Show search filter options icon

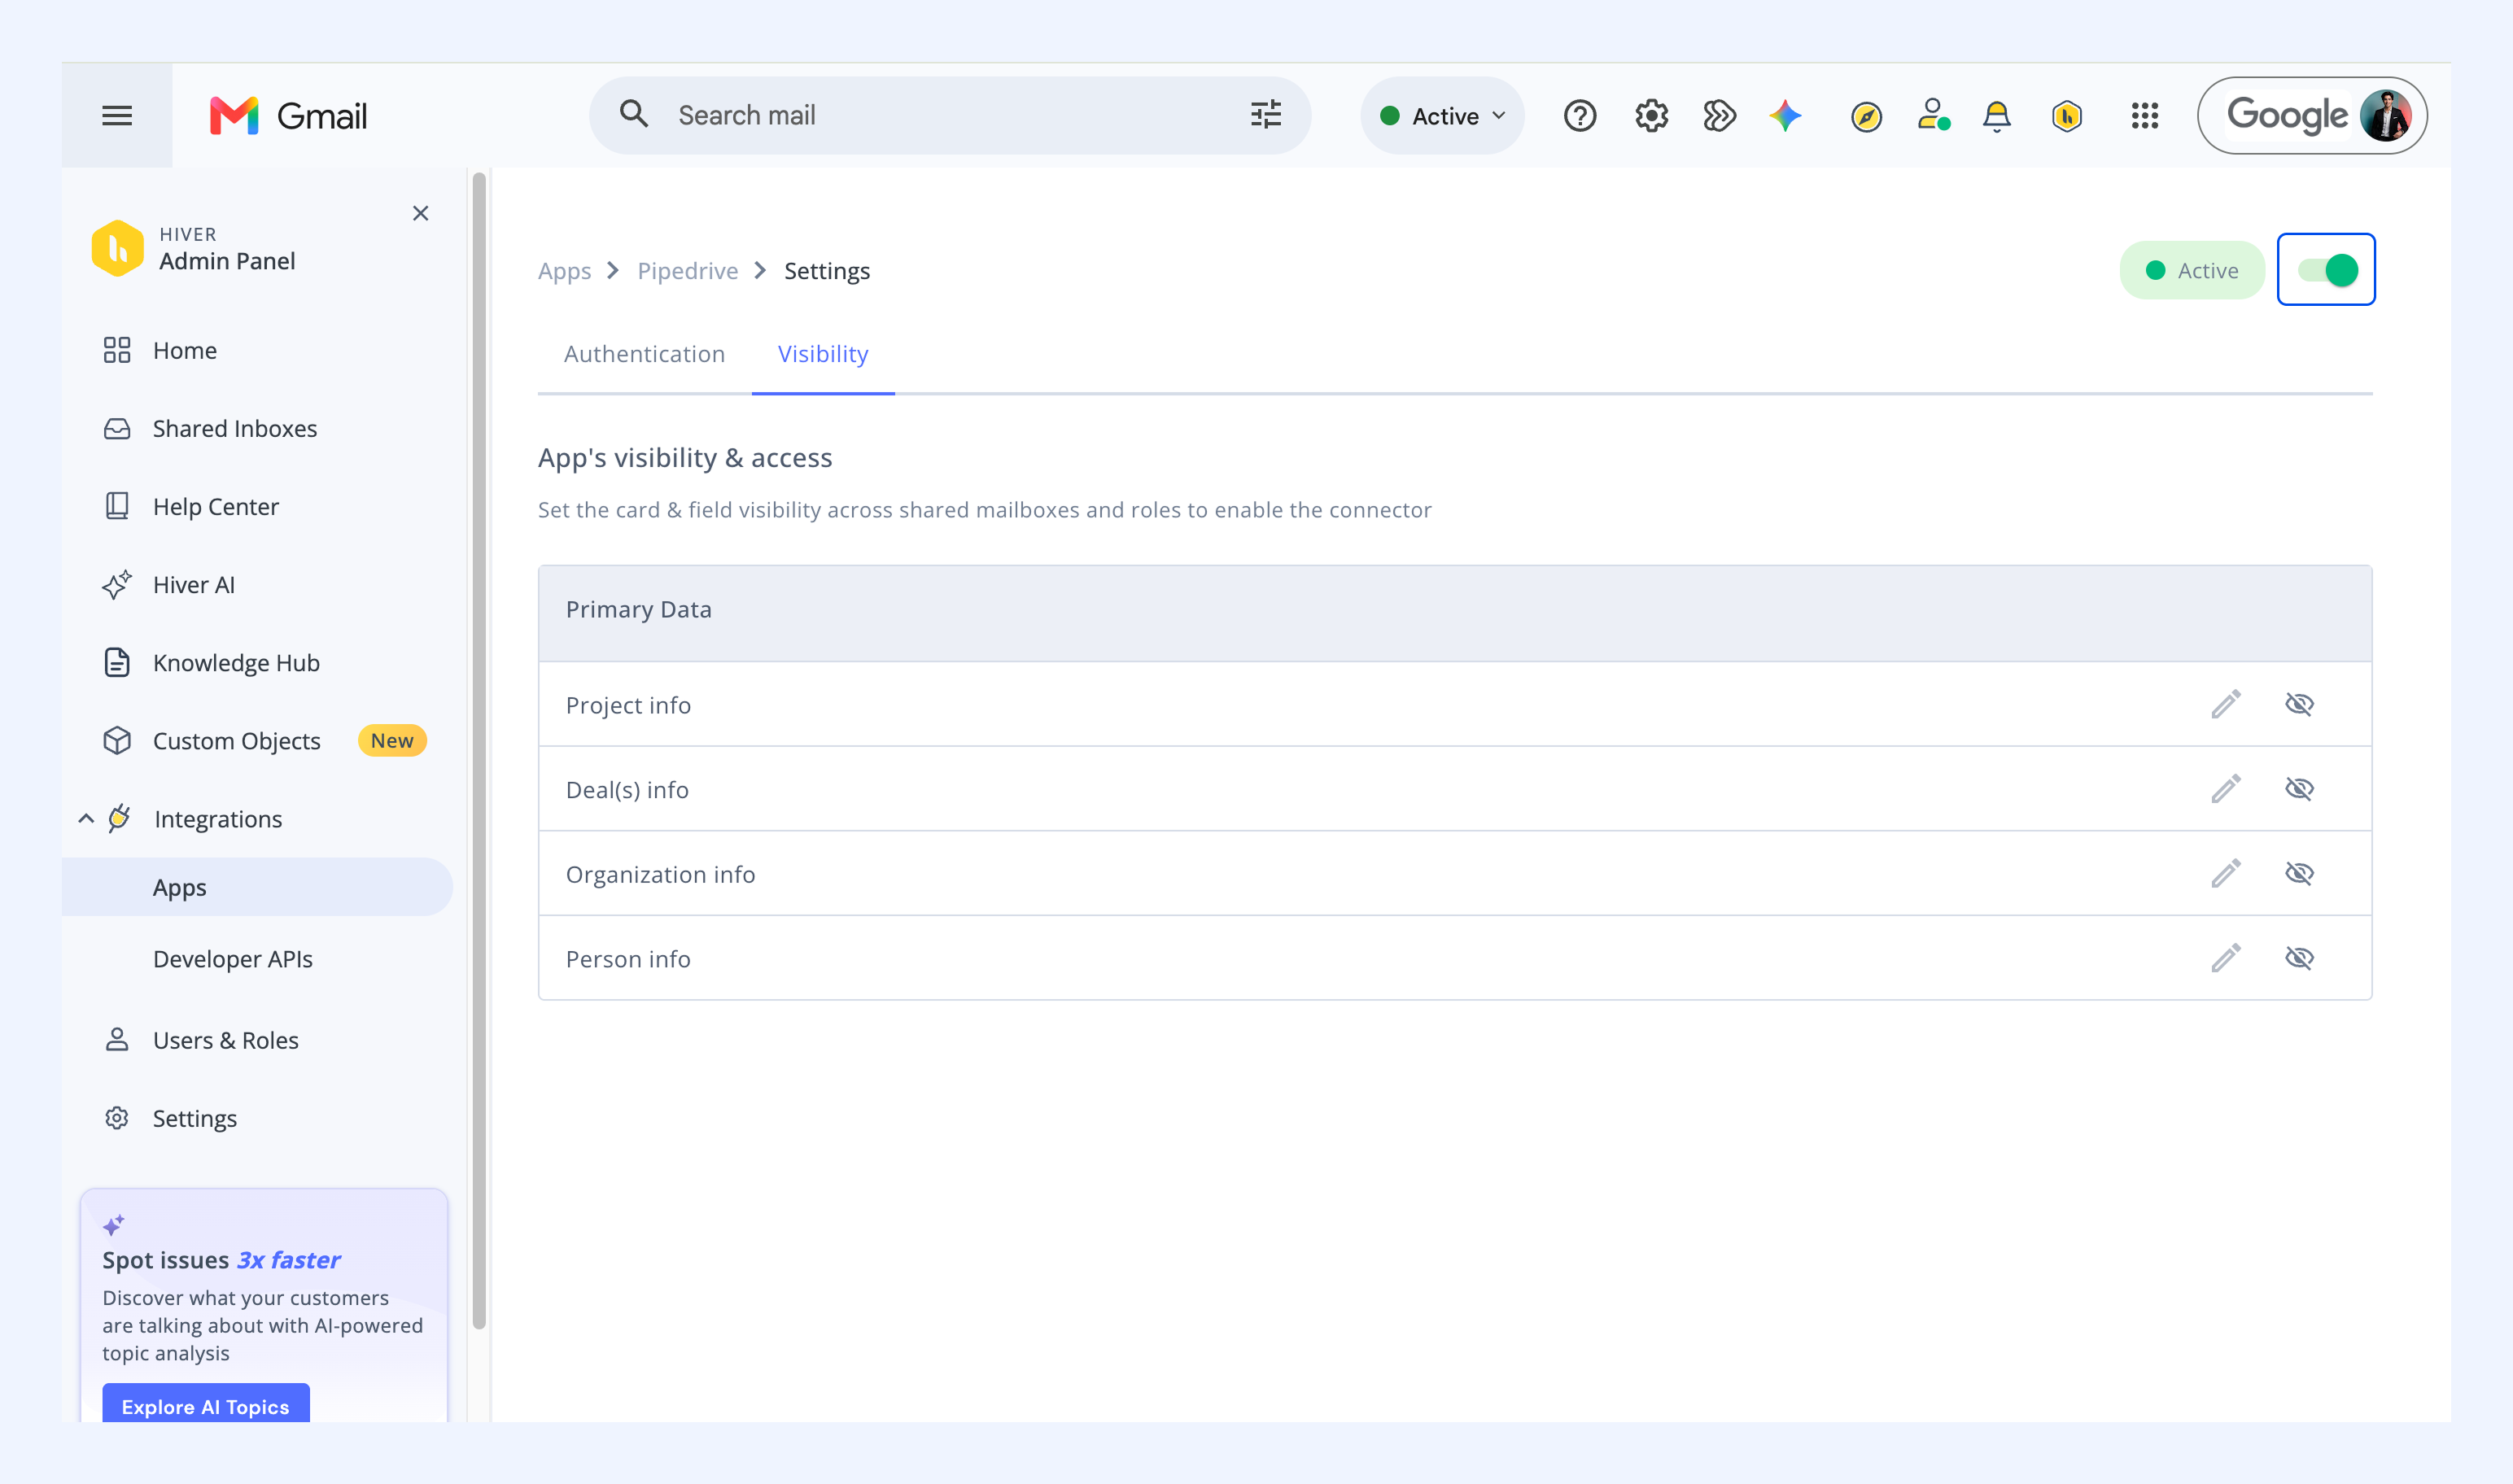tap(1266, 115)
